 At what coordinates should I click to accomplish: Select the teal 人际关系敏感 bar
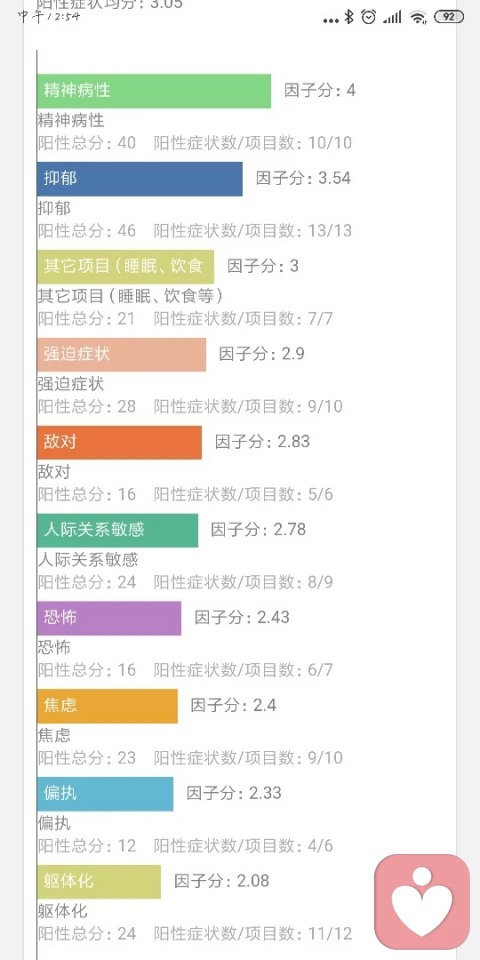click(118, 530)
